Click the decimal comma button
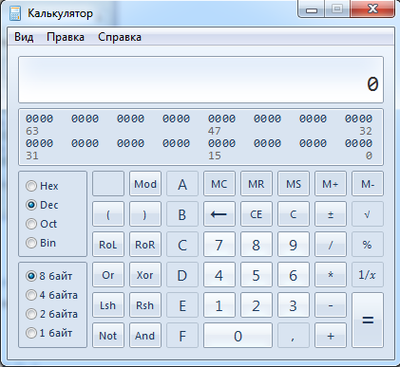400x367 pixels. (x=293, y=335)
